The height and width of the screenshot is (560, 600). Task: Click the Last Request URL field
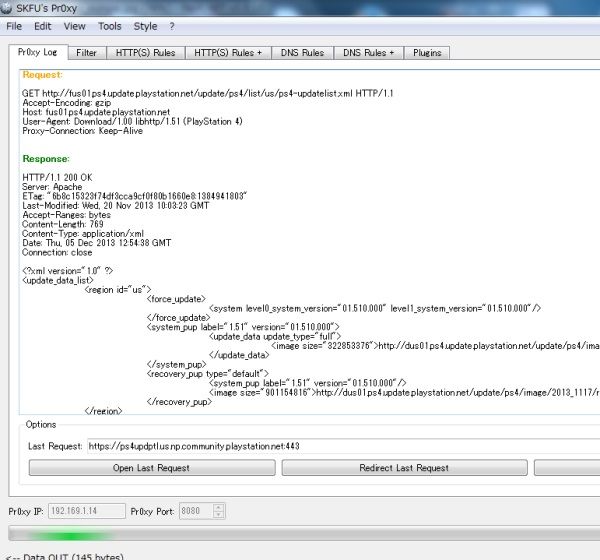[343, 446]
